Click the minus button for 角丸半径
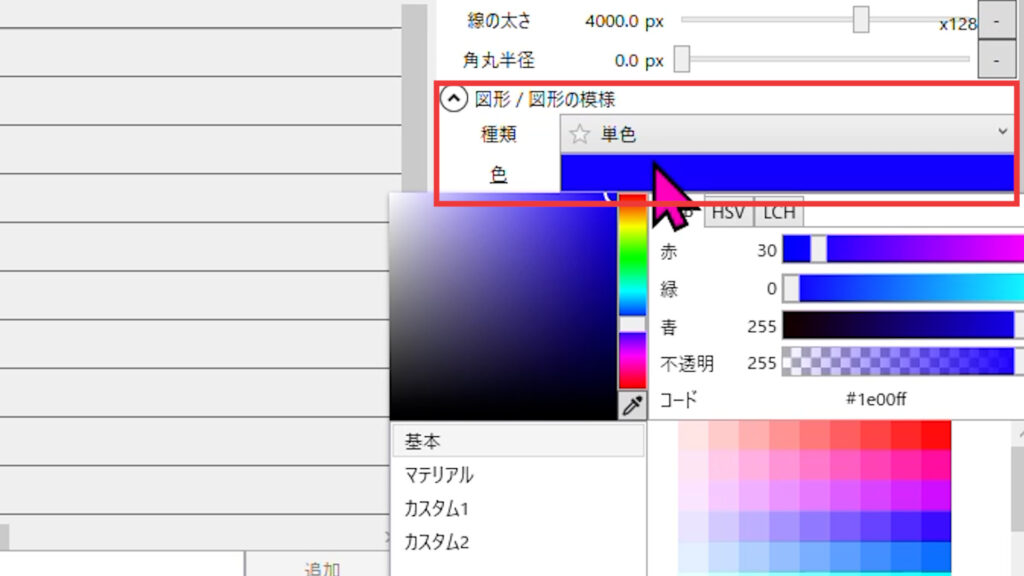The width and height of the screenshot is (1024, 576). [996, 60]
